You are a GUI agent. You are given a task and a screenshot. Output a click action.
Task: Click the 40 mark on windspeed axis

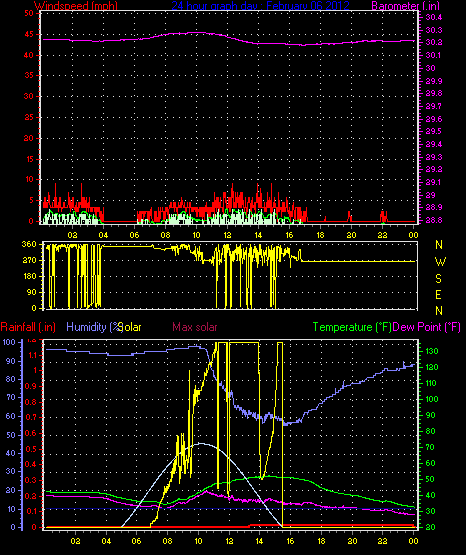click(29, 56)
